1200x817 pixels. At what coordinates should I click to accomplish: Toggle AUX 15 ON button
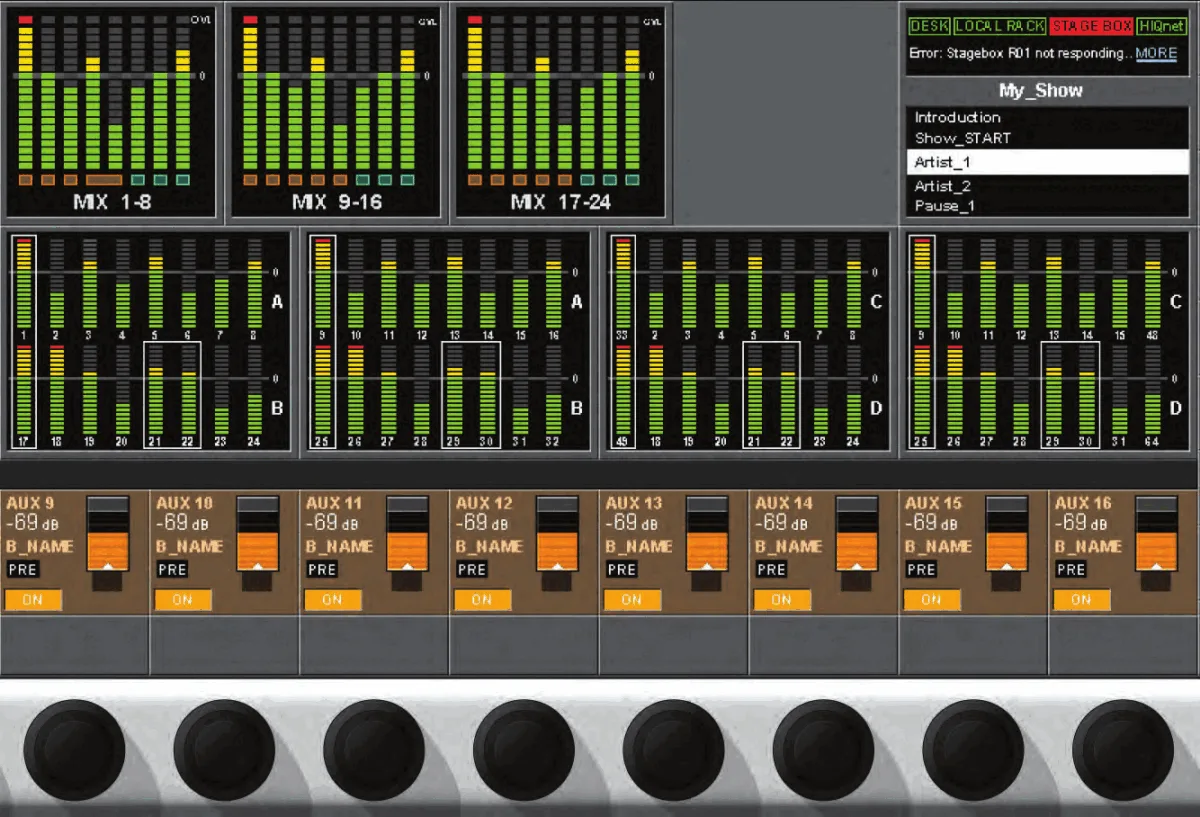tap(932, 600)
